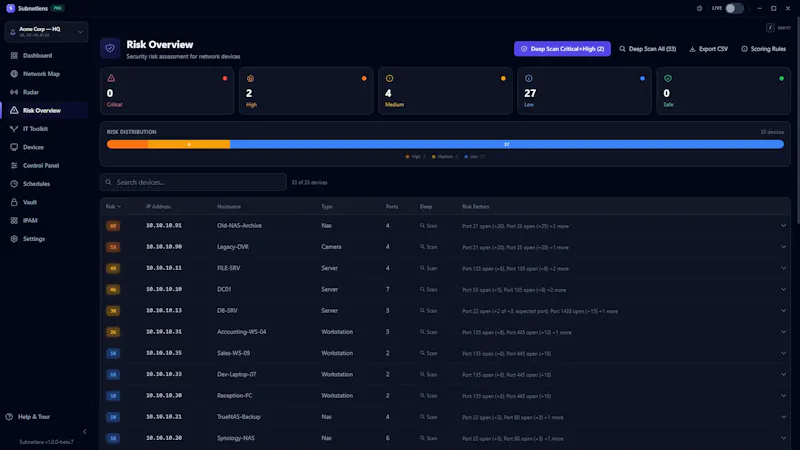Click the Low risk info icon
800x450 pixels.
tap(529, 78)
